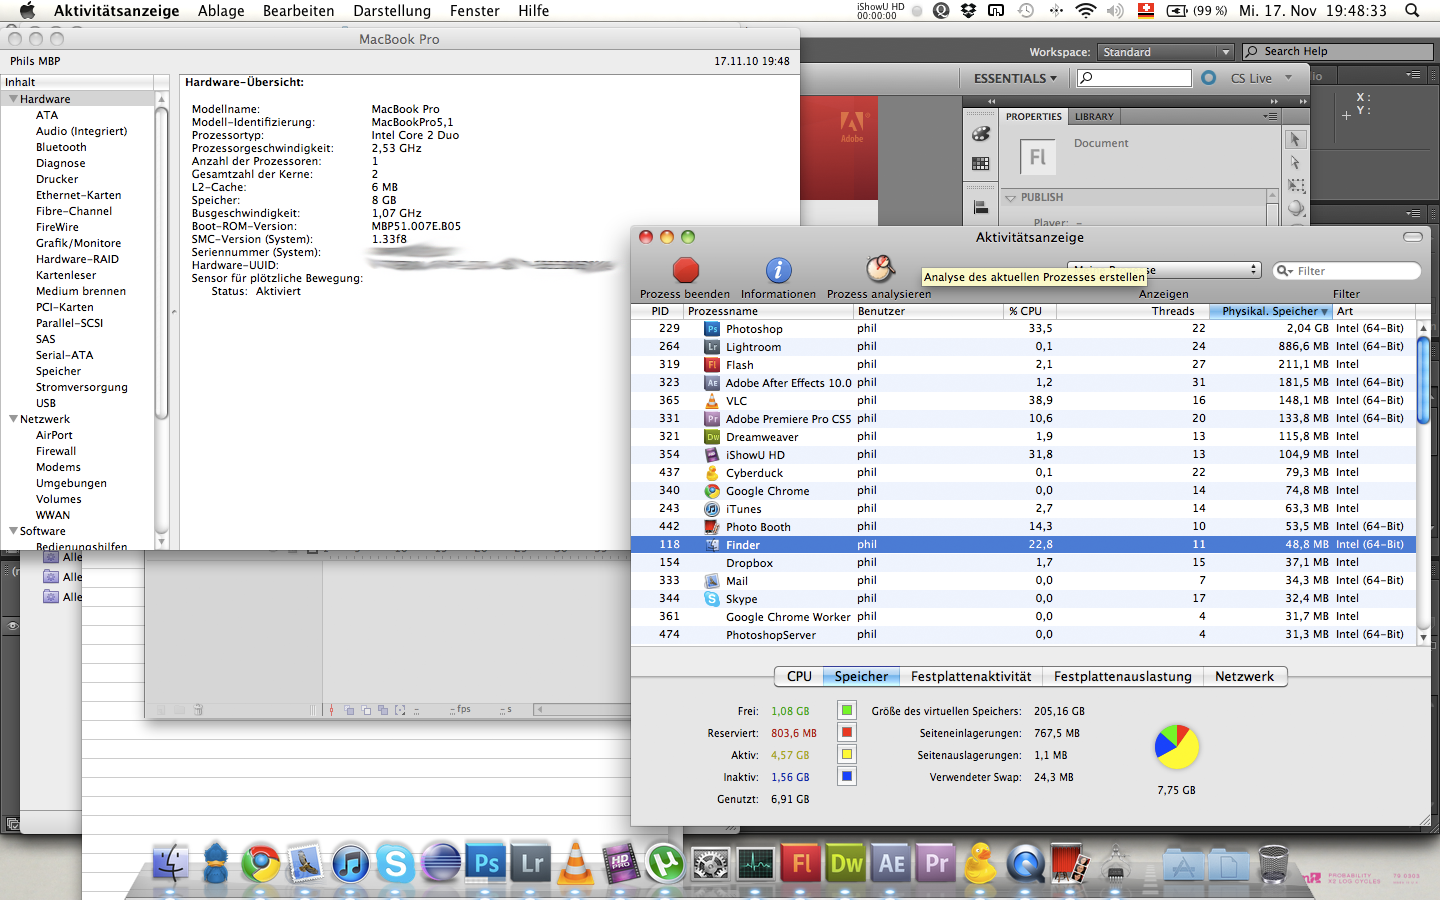Select Bluetooth in the Hardware list

click(x=61, y=147)
